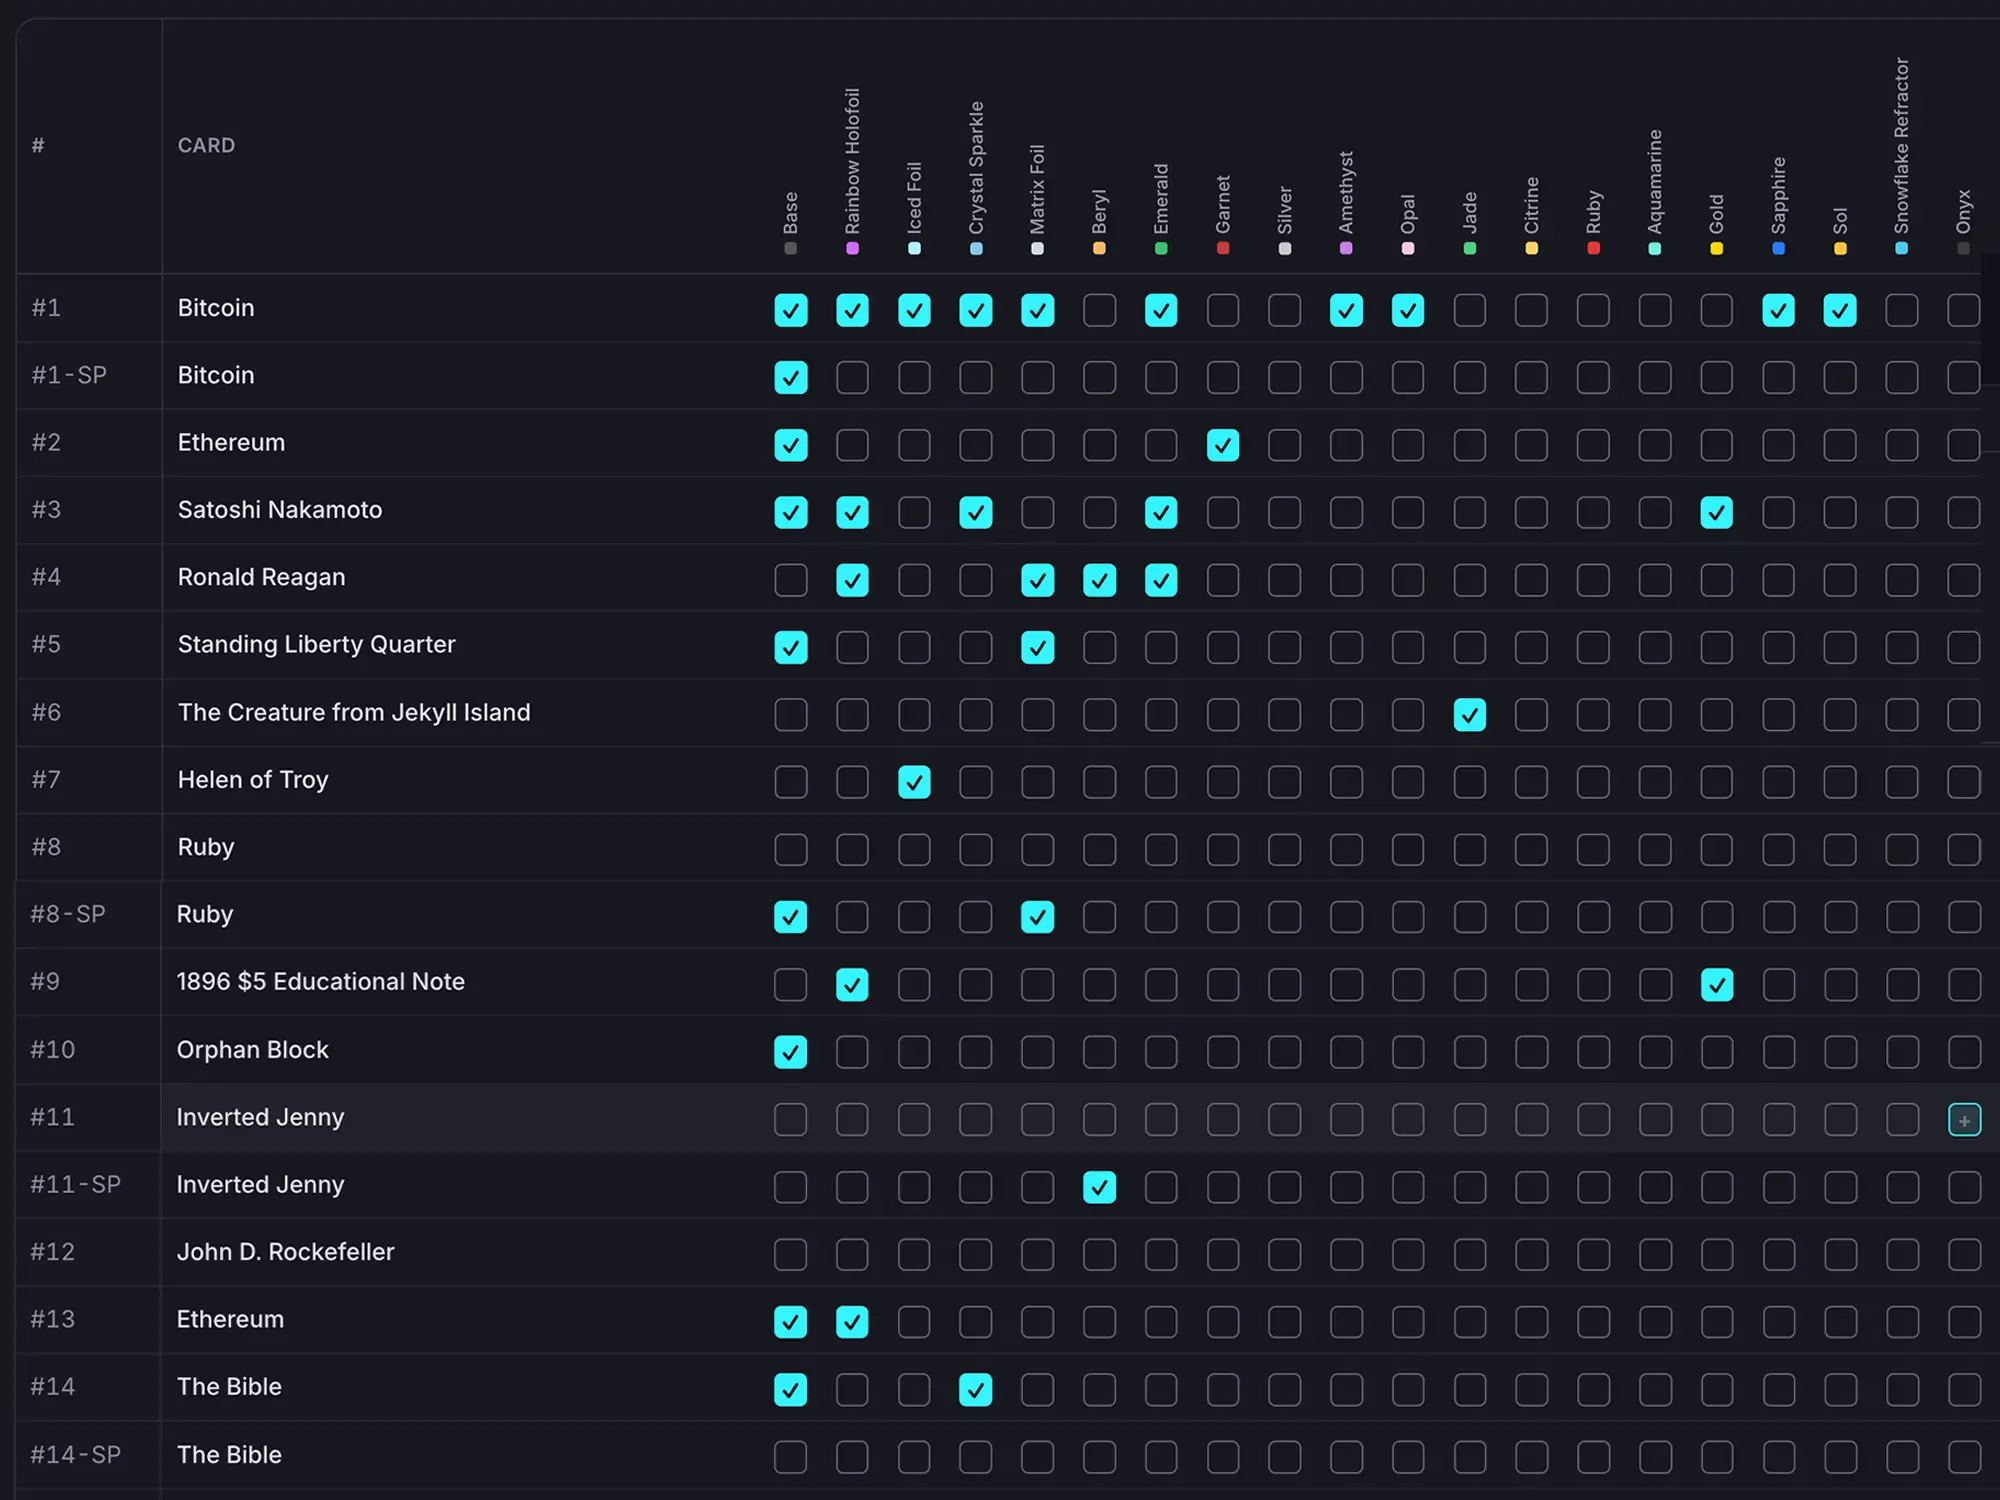Select the Orphan Block card name
The width and height of the screenshot is (2000, 1500).
click(253, 1049)
